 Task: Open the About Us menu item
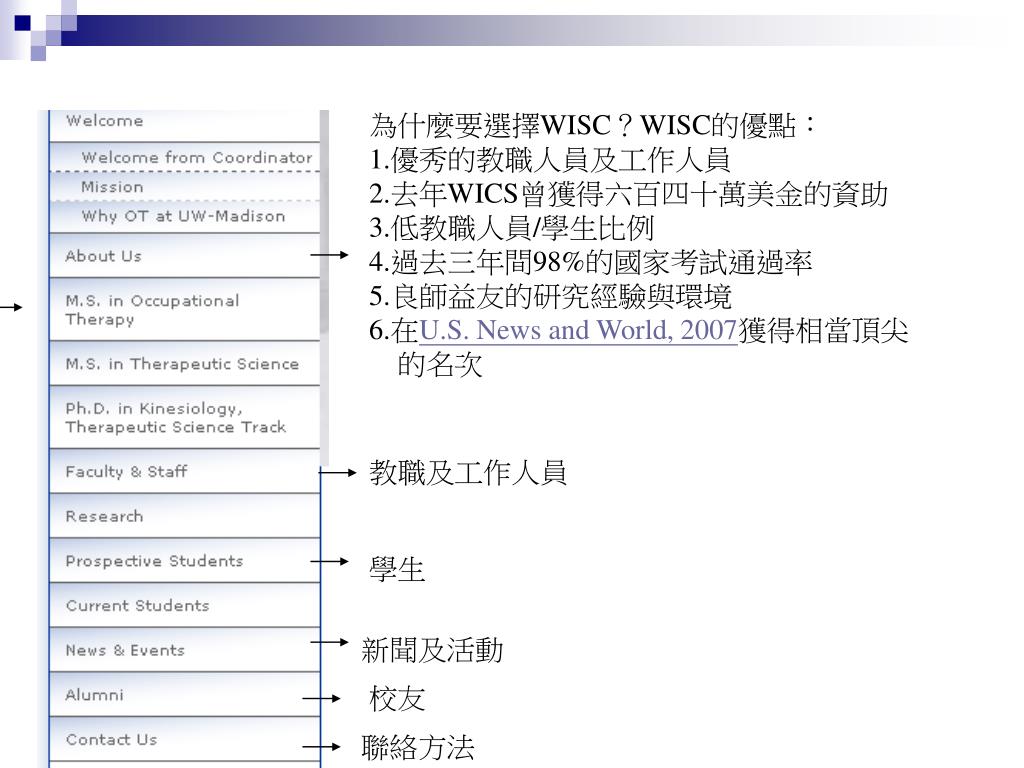coord(184,256)
